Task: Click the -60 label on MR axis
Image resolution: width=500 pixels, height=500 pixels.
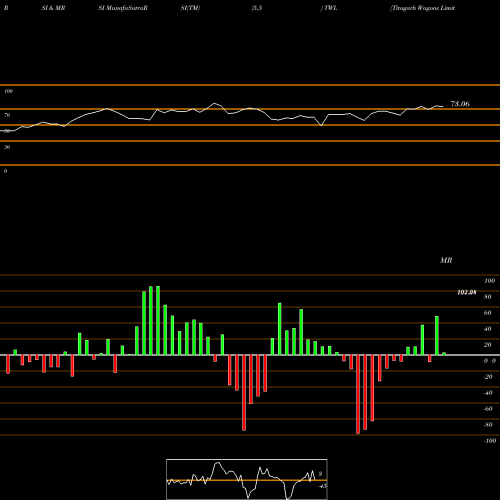Action: pyautogui.click(x=488, y=409)
